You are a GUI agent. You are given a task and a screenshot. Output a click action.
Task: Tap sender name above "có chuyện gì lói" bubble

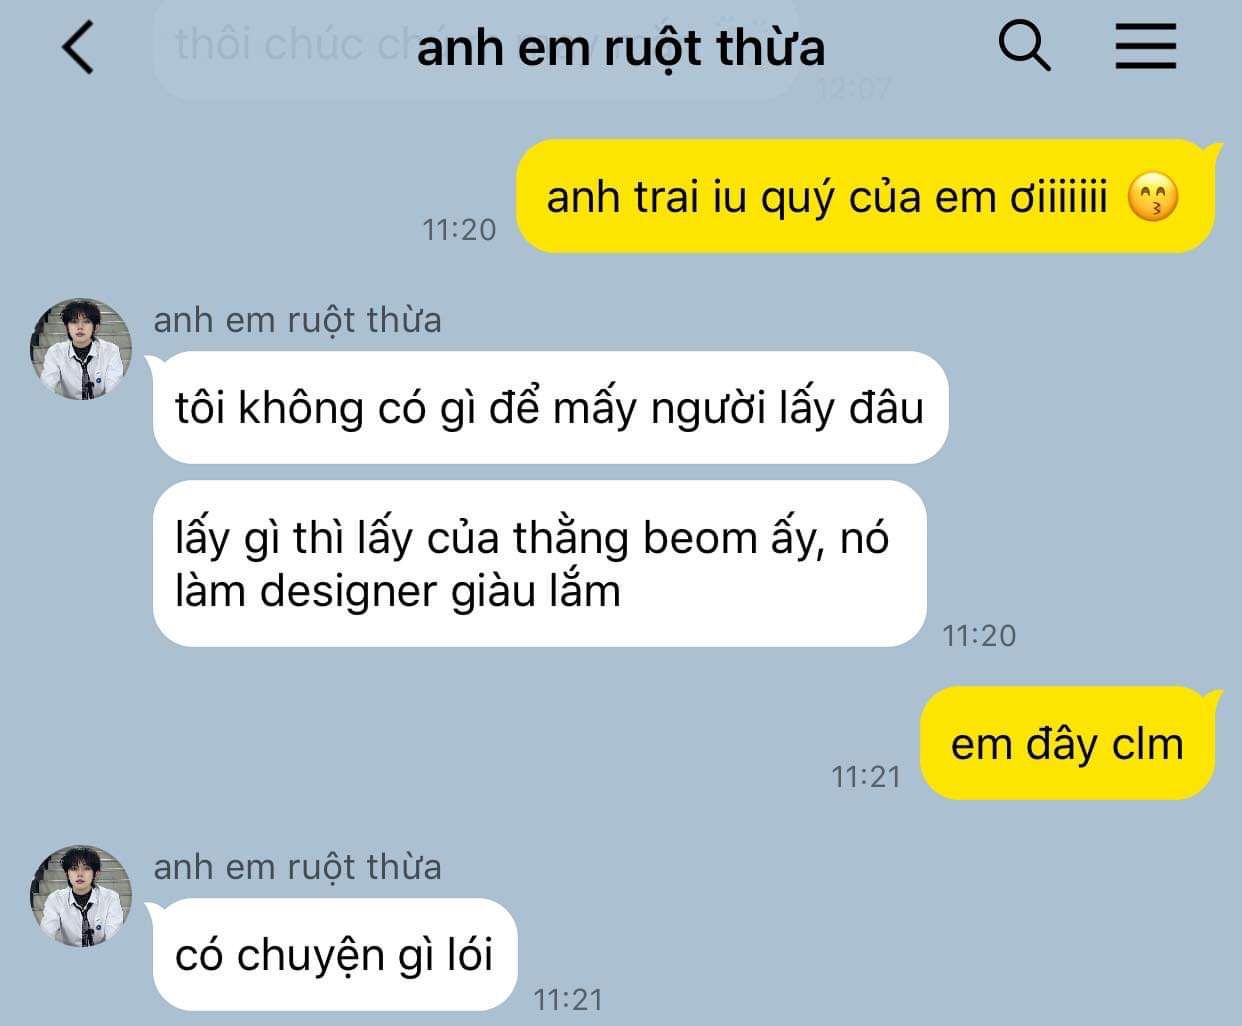297,867
